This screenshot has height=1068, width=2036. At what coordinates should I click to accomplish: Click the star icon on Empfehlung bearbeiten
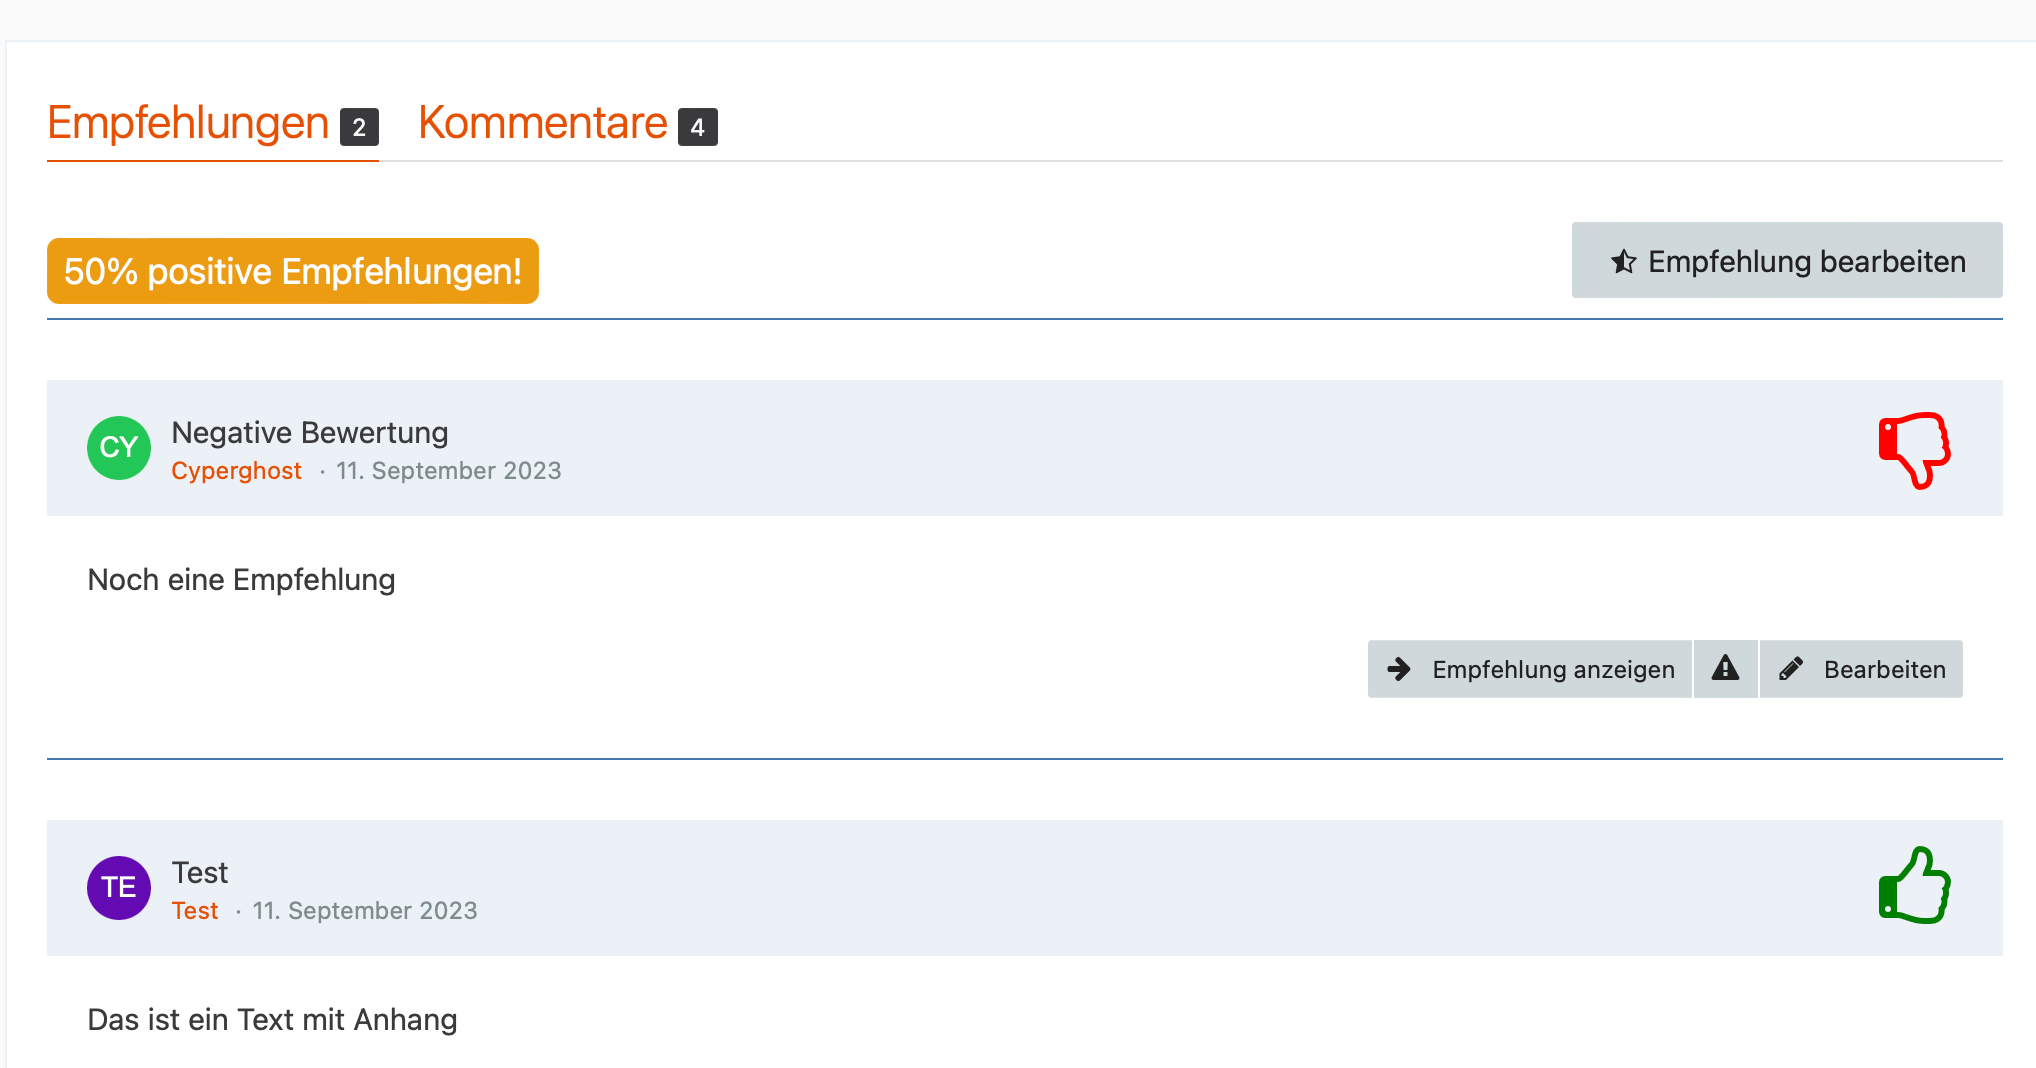point(1623,262)
